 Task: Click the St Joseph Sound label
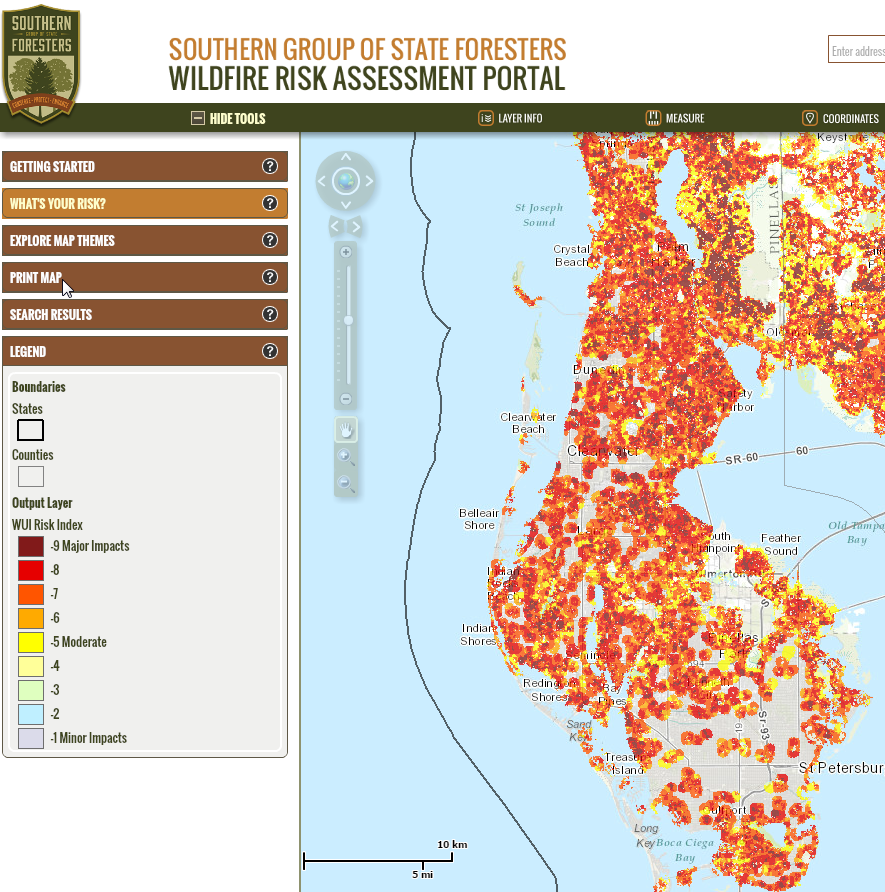539,214
